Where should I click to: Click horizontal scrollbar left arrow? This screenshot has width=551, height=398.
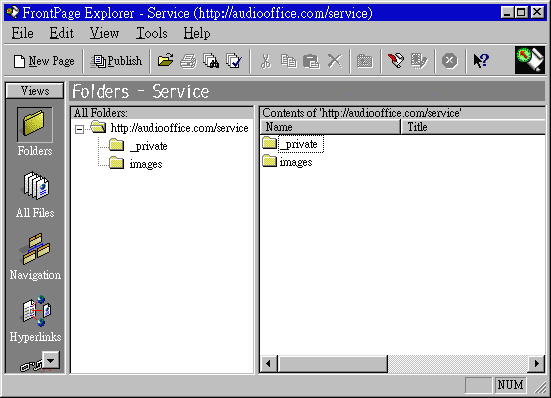[x=269, y=363]
